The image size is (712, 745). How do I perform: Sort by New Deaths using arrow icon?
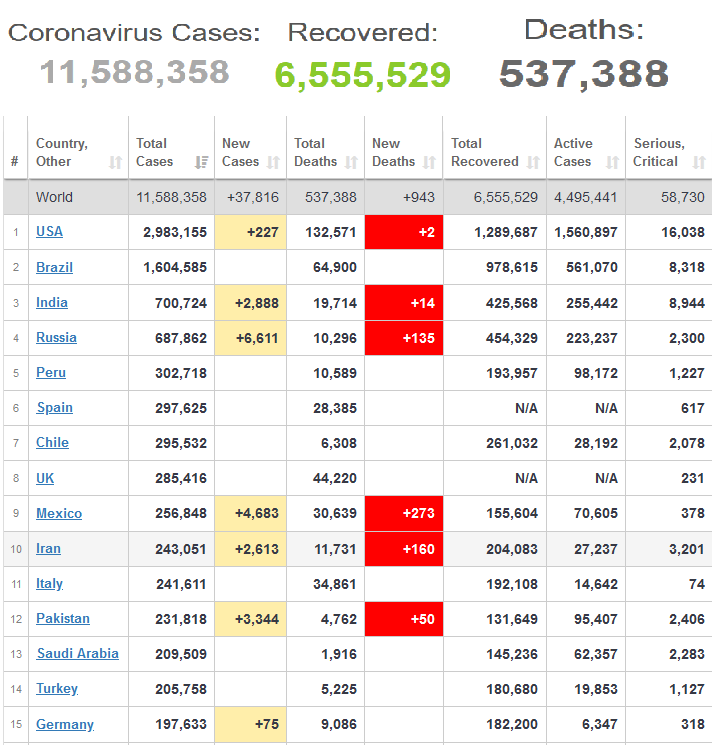[x=429, y=162]
